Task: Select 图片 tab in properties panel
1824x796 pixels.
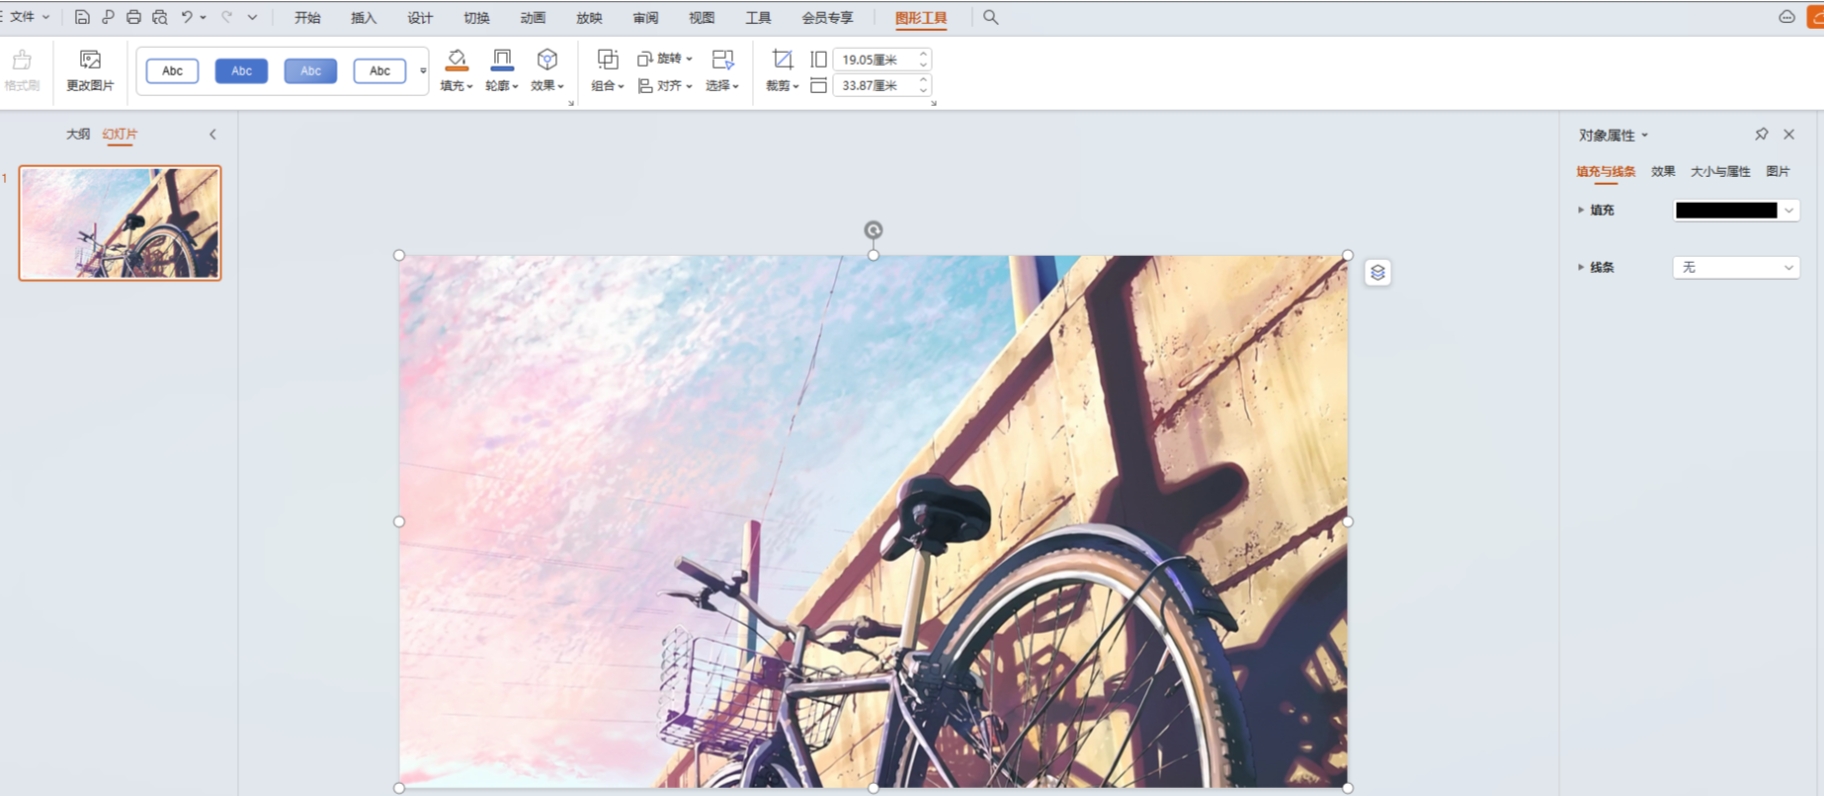Action: pos(1778,171)
